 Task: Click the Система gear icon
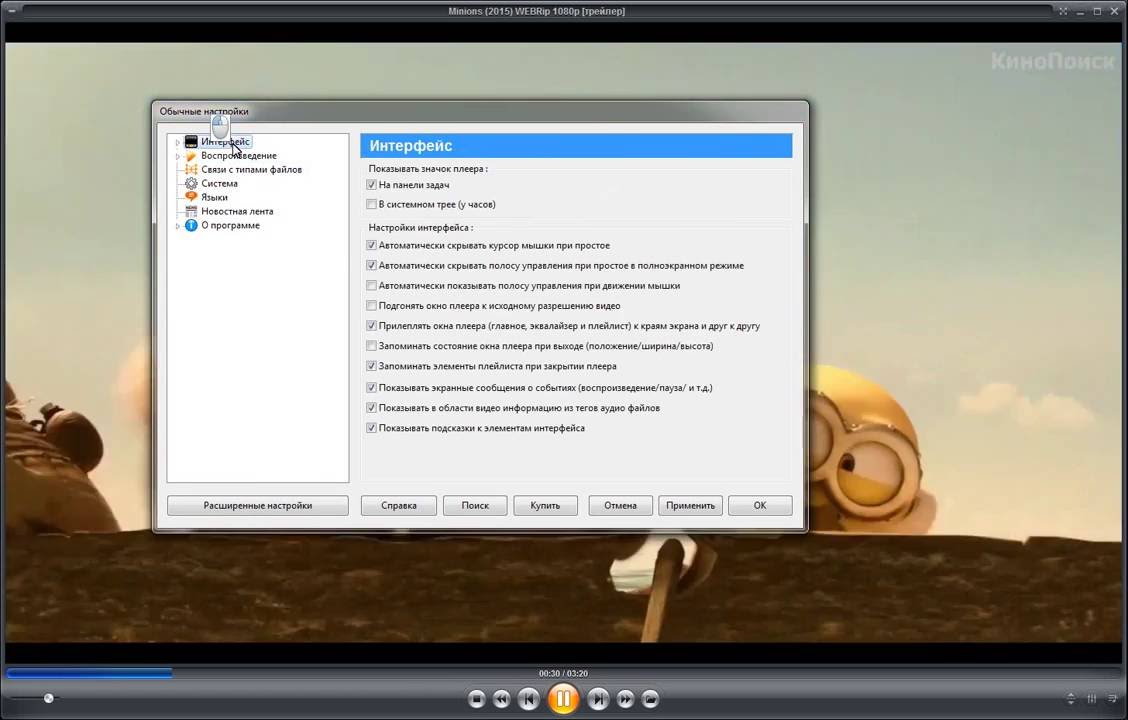pos(191,183)
